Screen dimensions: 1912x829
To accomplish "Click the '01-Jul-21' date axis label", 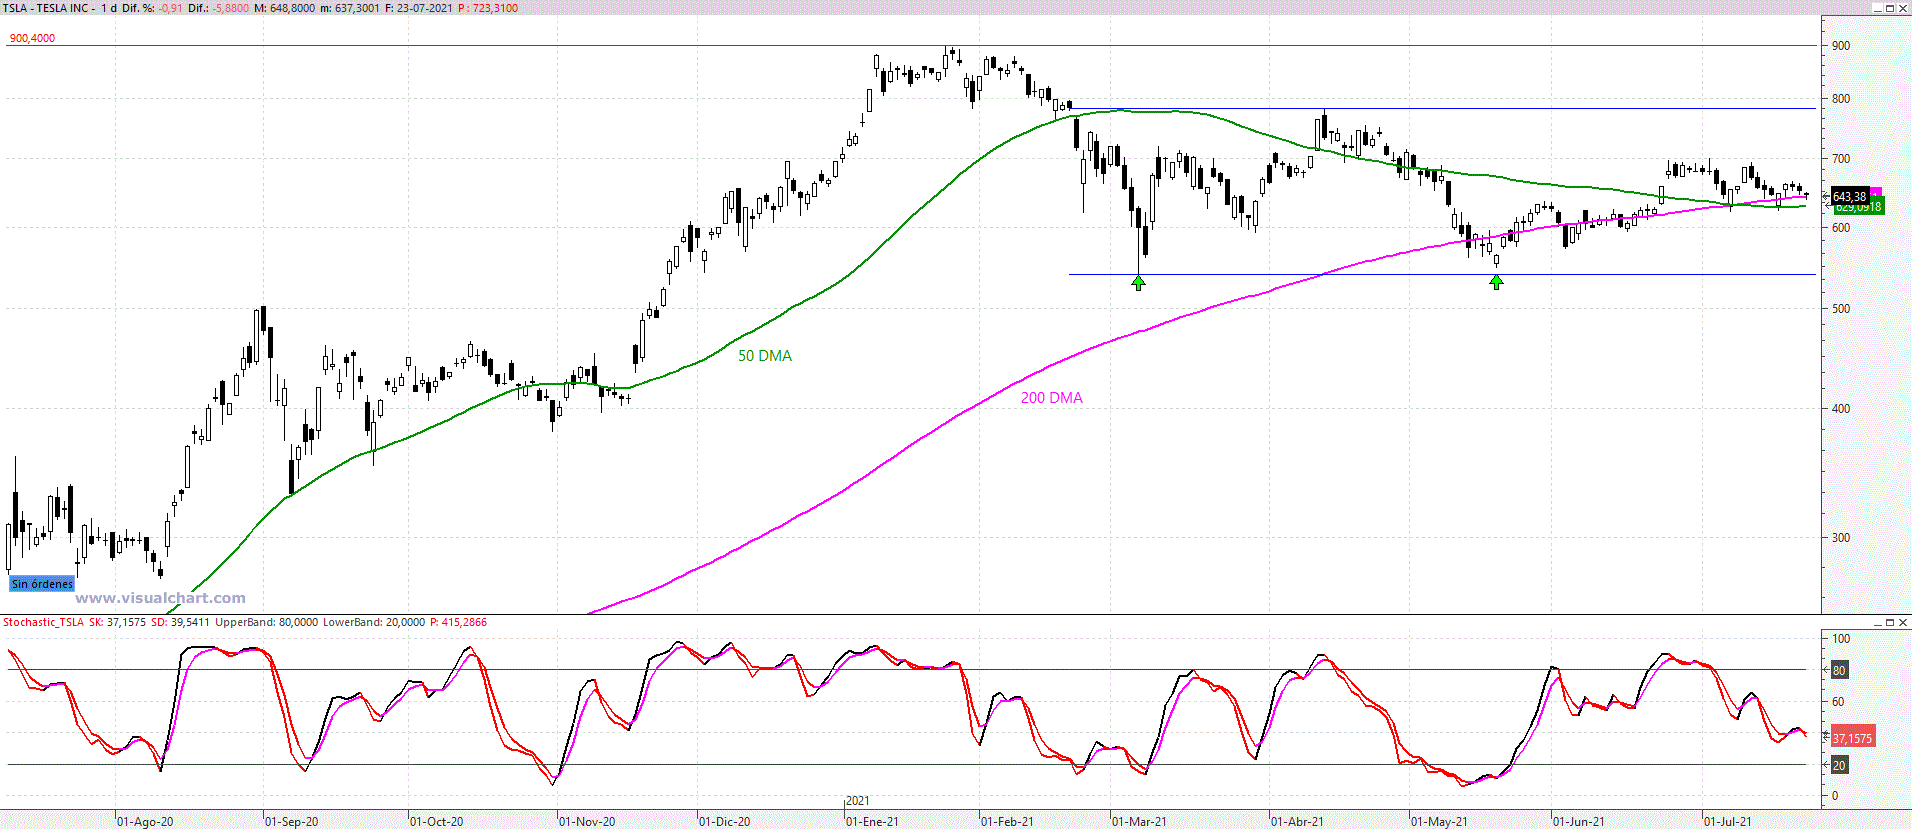I will pyautogui.click(x=1728, y=822).
